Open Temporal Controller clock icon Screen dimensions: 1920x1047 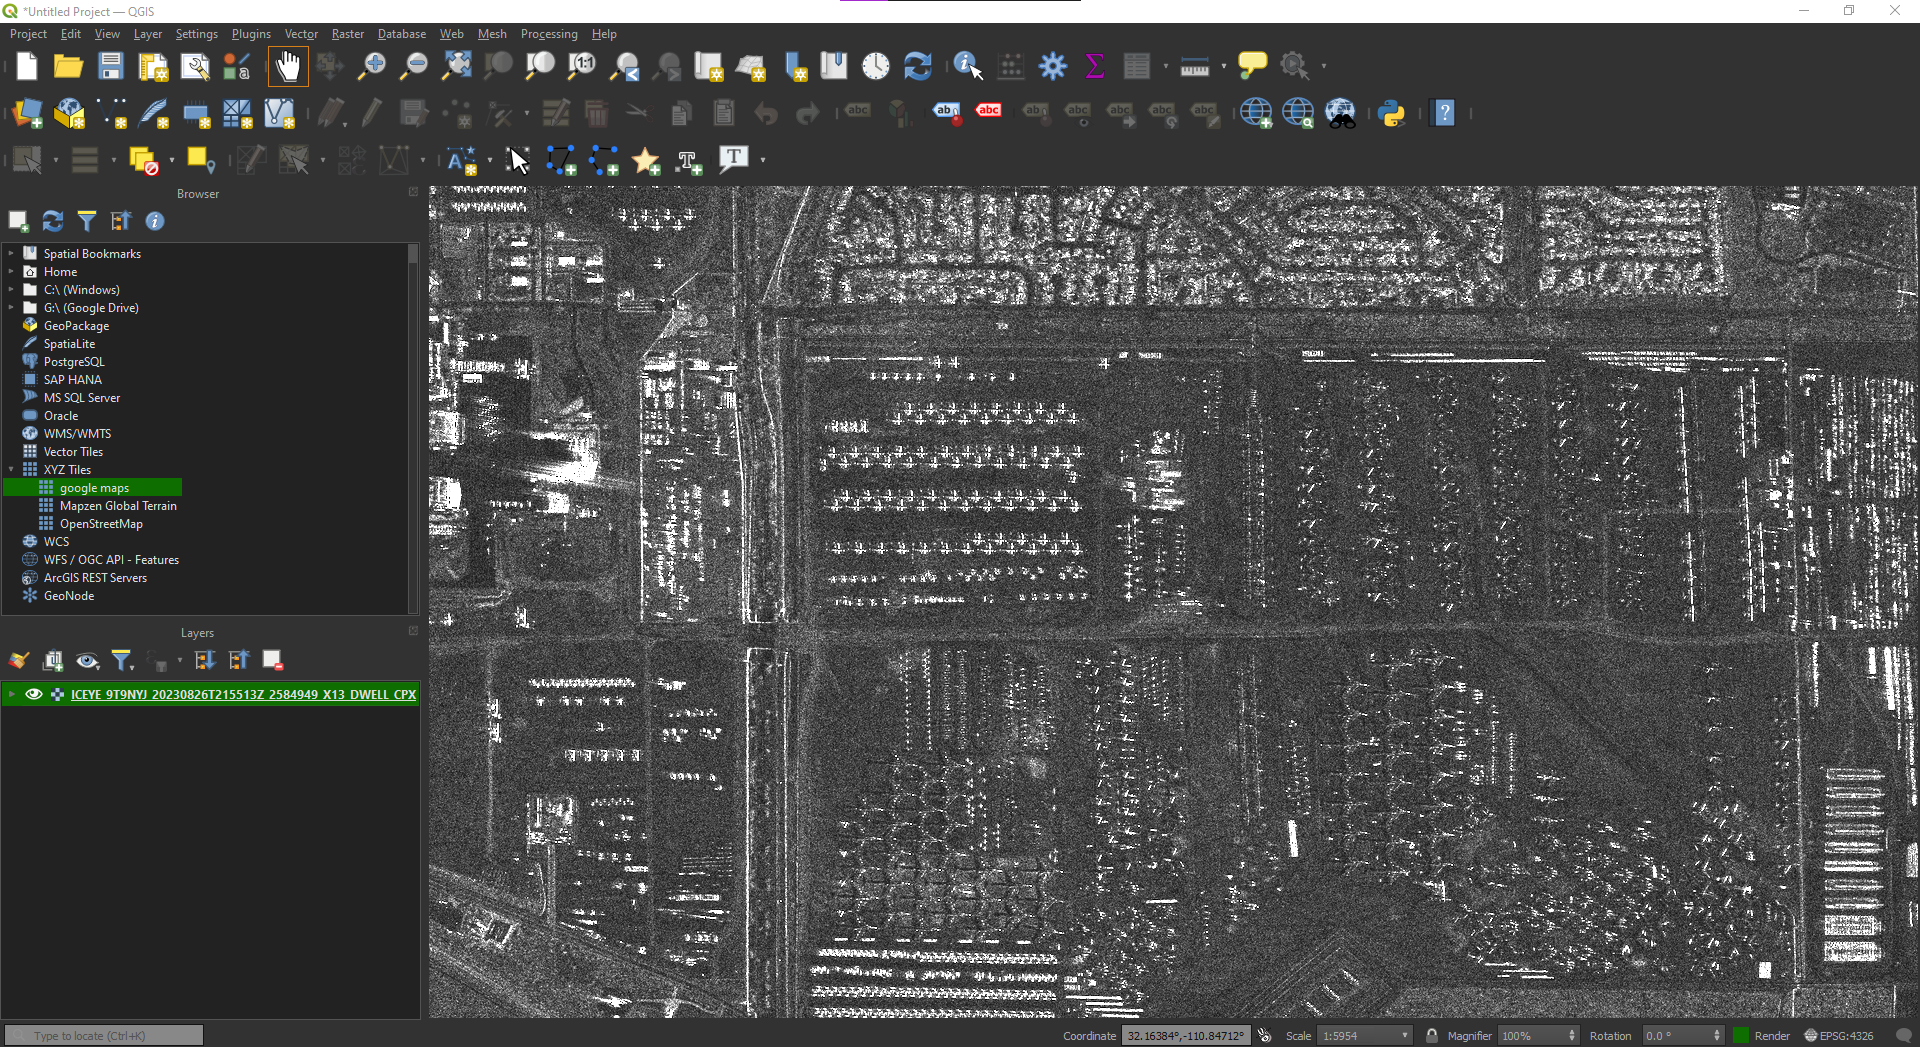(x=876, y=67)
